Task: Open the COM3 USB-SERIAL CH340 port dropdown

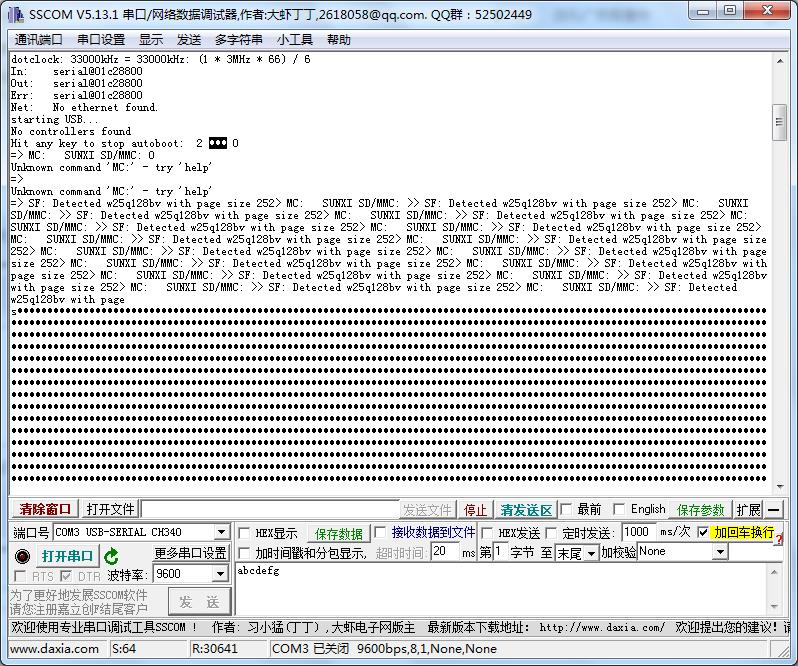Action: tap(221, 533)
